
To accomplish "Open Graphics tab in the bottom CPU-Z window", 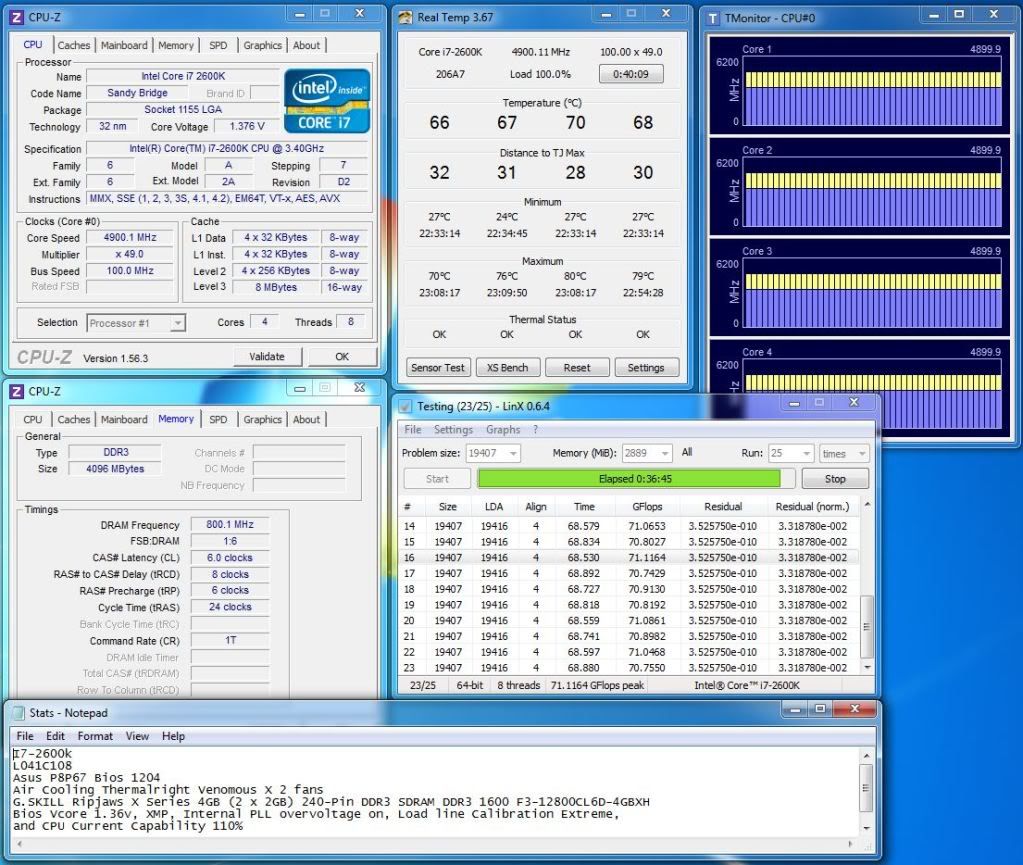I will (262, 419).
